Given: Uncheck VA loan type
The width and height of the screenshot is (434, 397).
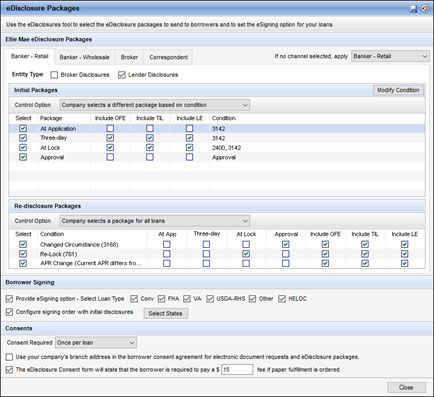Looking at the screenshot, I should point(187,299).
